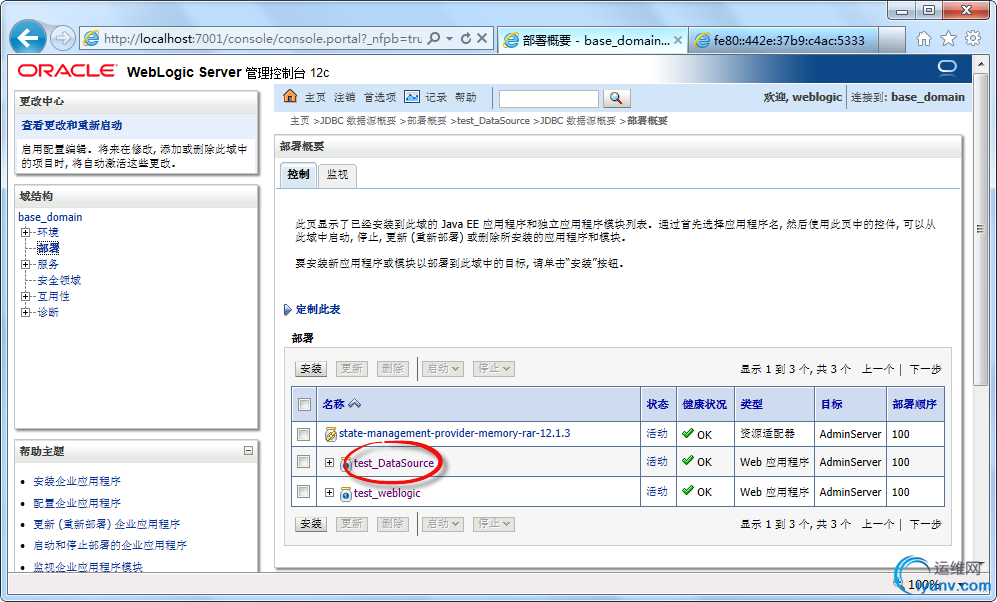997x602 pixels.
Task: Click the 主页 toolbar link
Action: coord(315,97)
